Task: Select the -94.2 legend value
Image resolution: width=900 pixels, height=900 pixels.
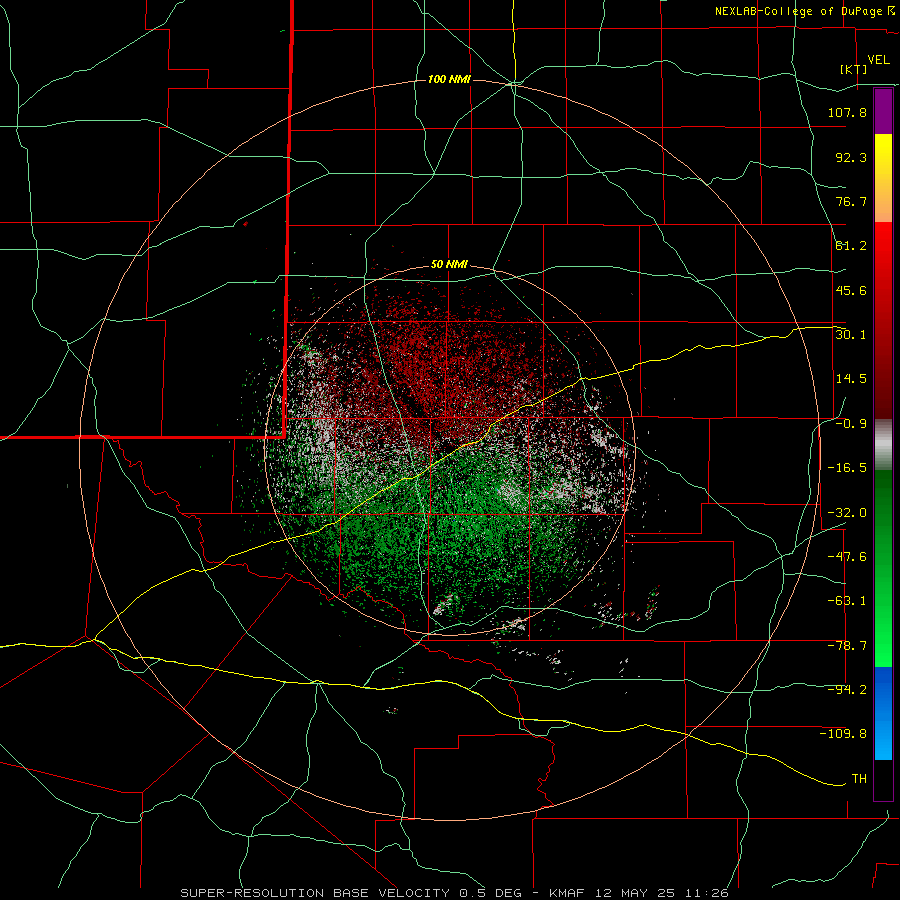Action: tap(847, 690)
